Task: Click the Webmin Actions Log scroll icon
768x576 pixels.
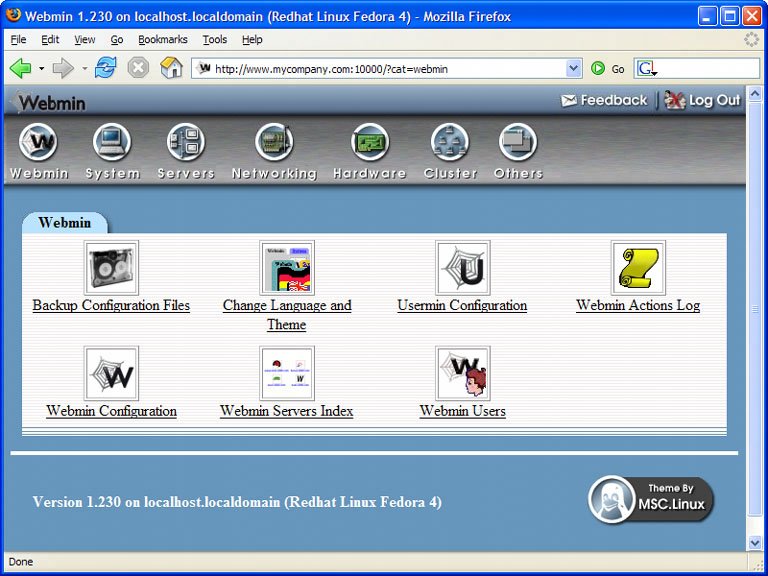Action: pos(638,268)
